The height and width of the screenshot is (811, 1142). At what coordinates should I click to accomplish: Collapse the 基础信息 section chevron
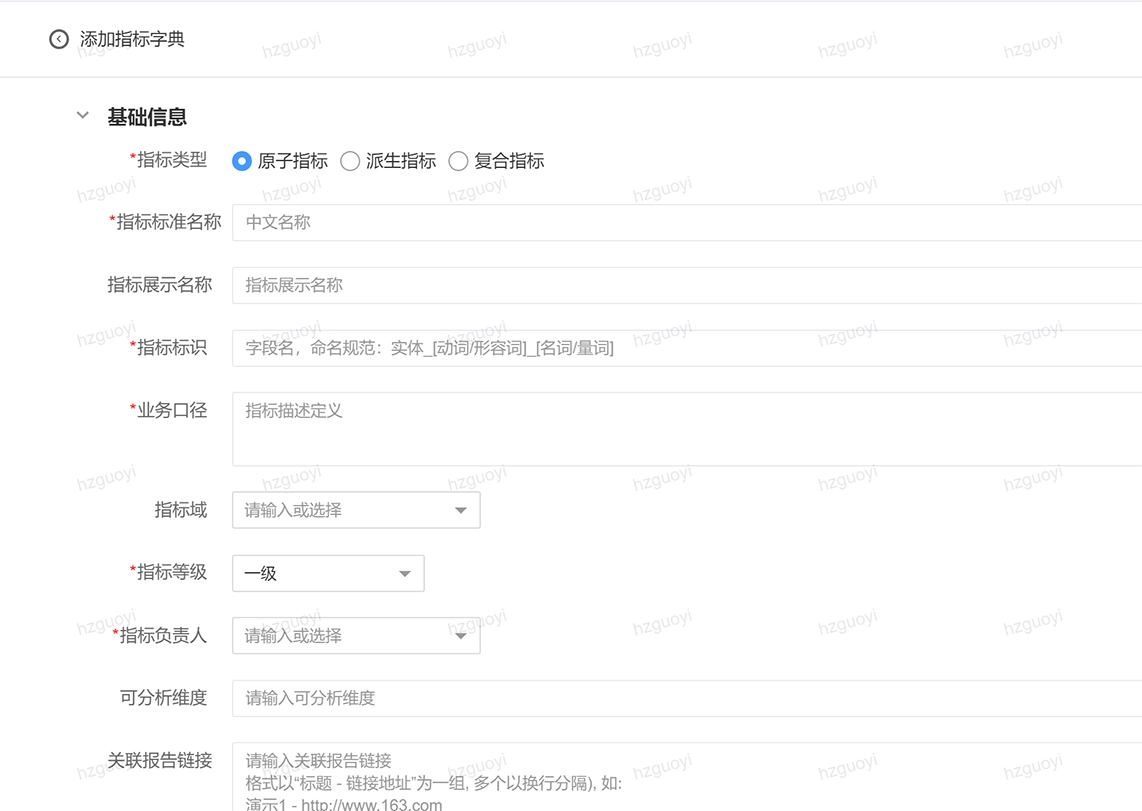(82, 115)
